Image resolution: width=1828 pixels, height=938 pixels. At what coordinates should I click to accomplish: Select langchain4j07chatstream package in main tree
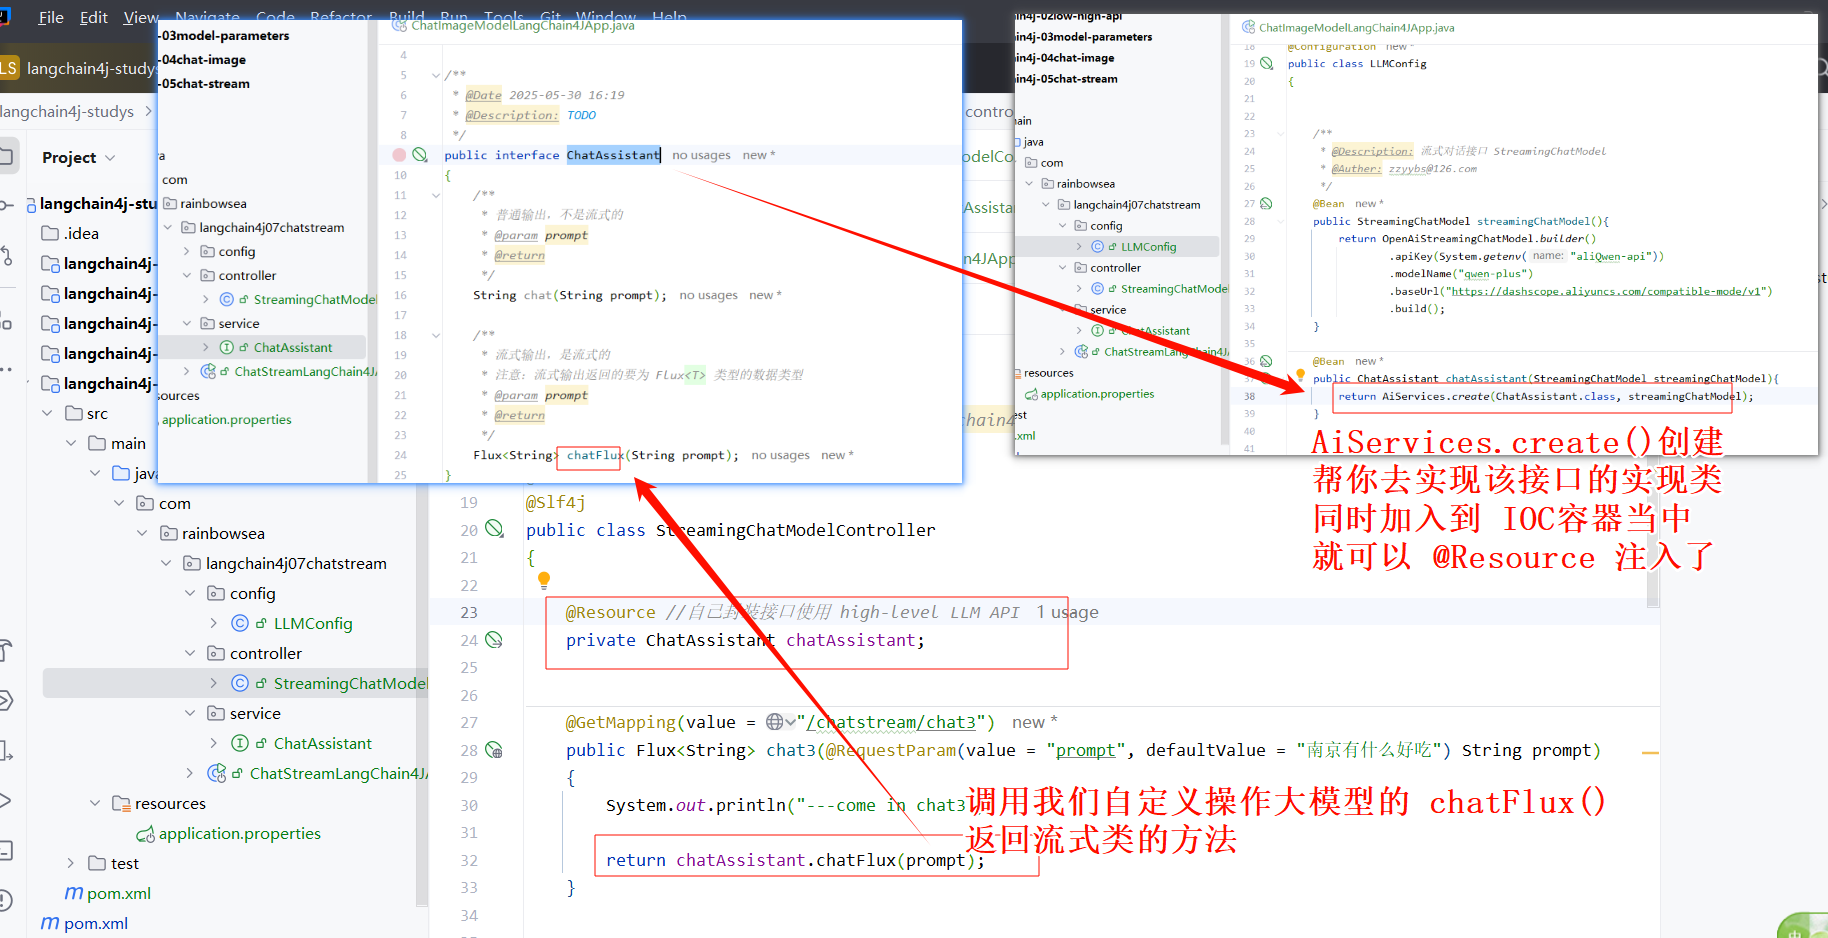point(296,563)
